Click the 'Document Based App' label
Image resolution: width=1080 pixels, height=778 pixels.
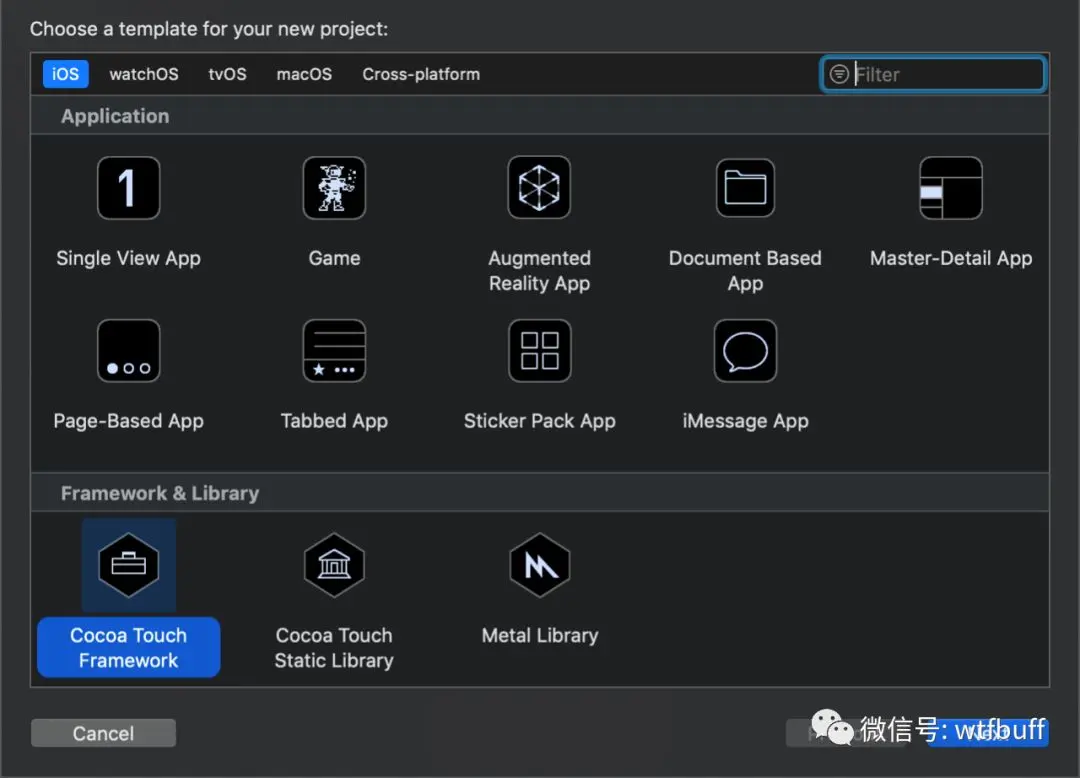pos(745,271)
